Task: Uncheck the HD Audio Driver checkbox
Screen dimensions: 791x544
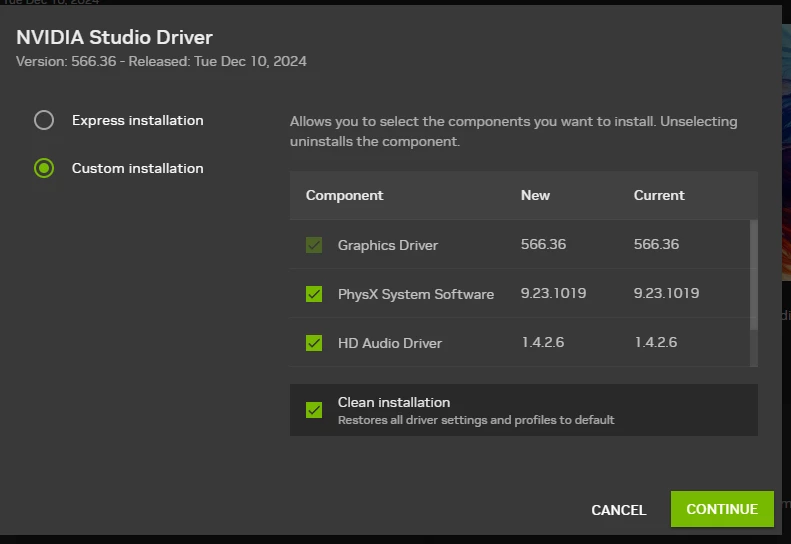Action: [314, 343]
